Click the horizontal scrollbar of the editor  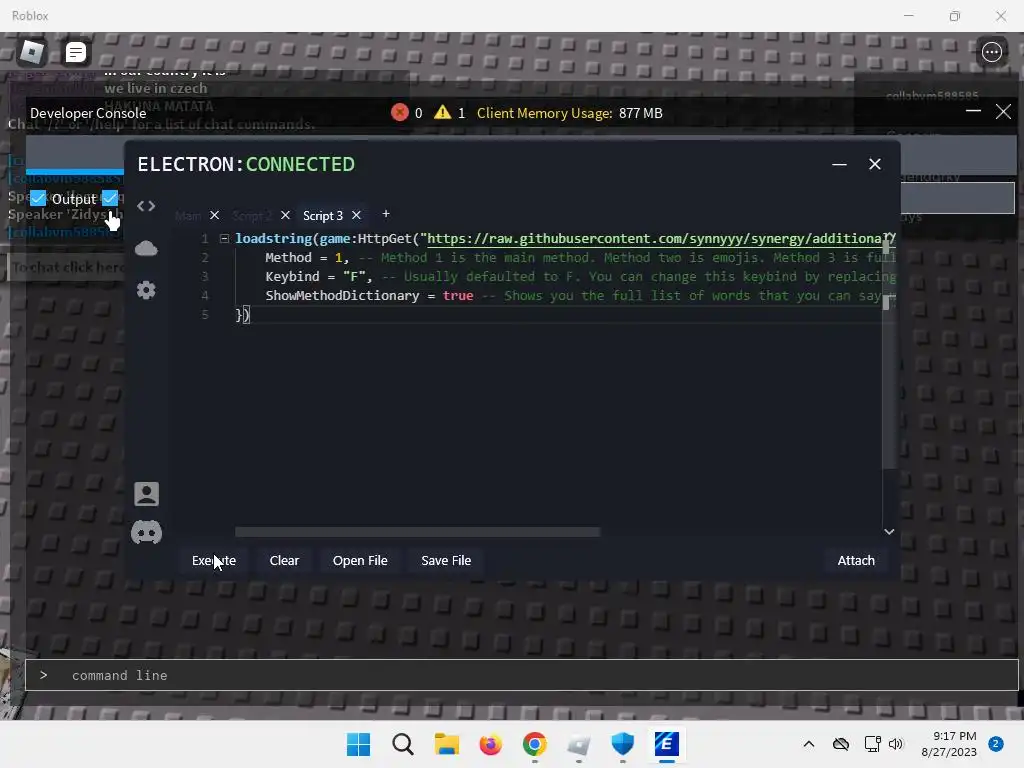417,532
